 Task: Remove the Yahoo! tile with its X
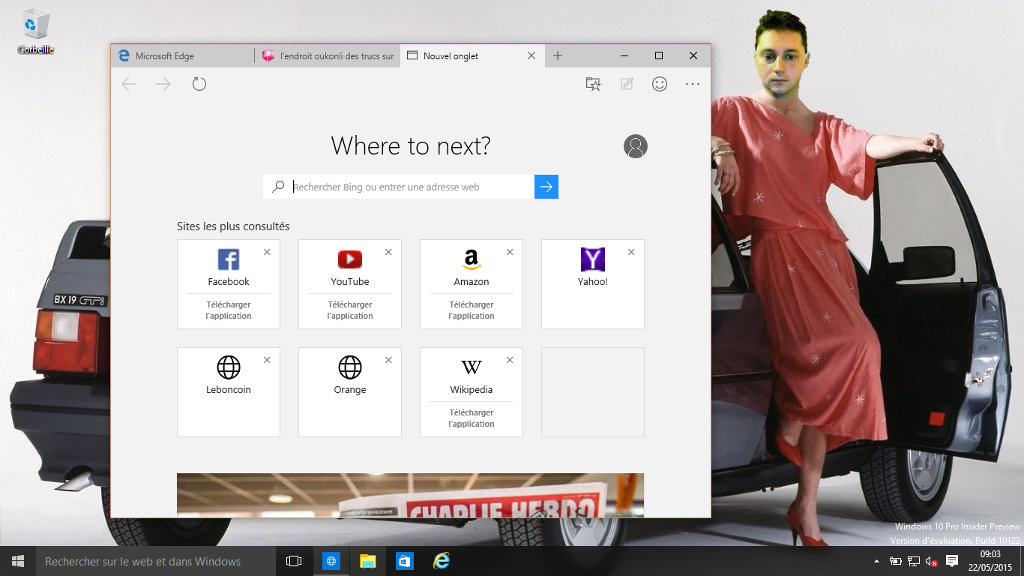pyautogui.click(x=631, y=252)
